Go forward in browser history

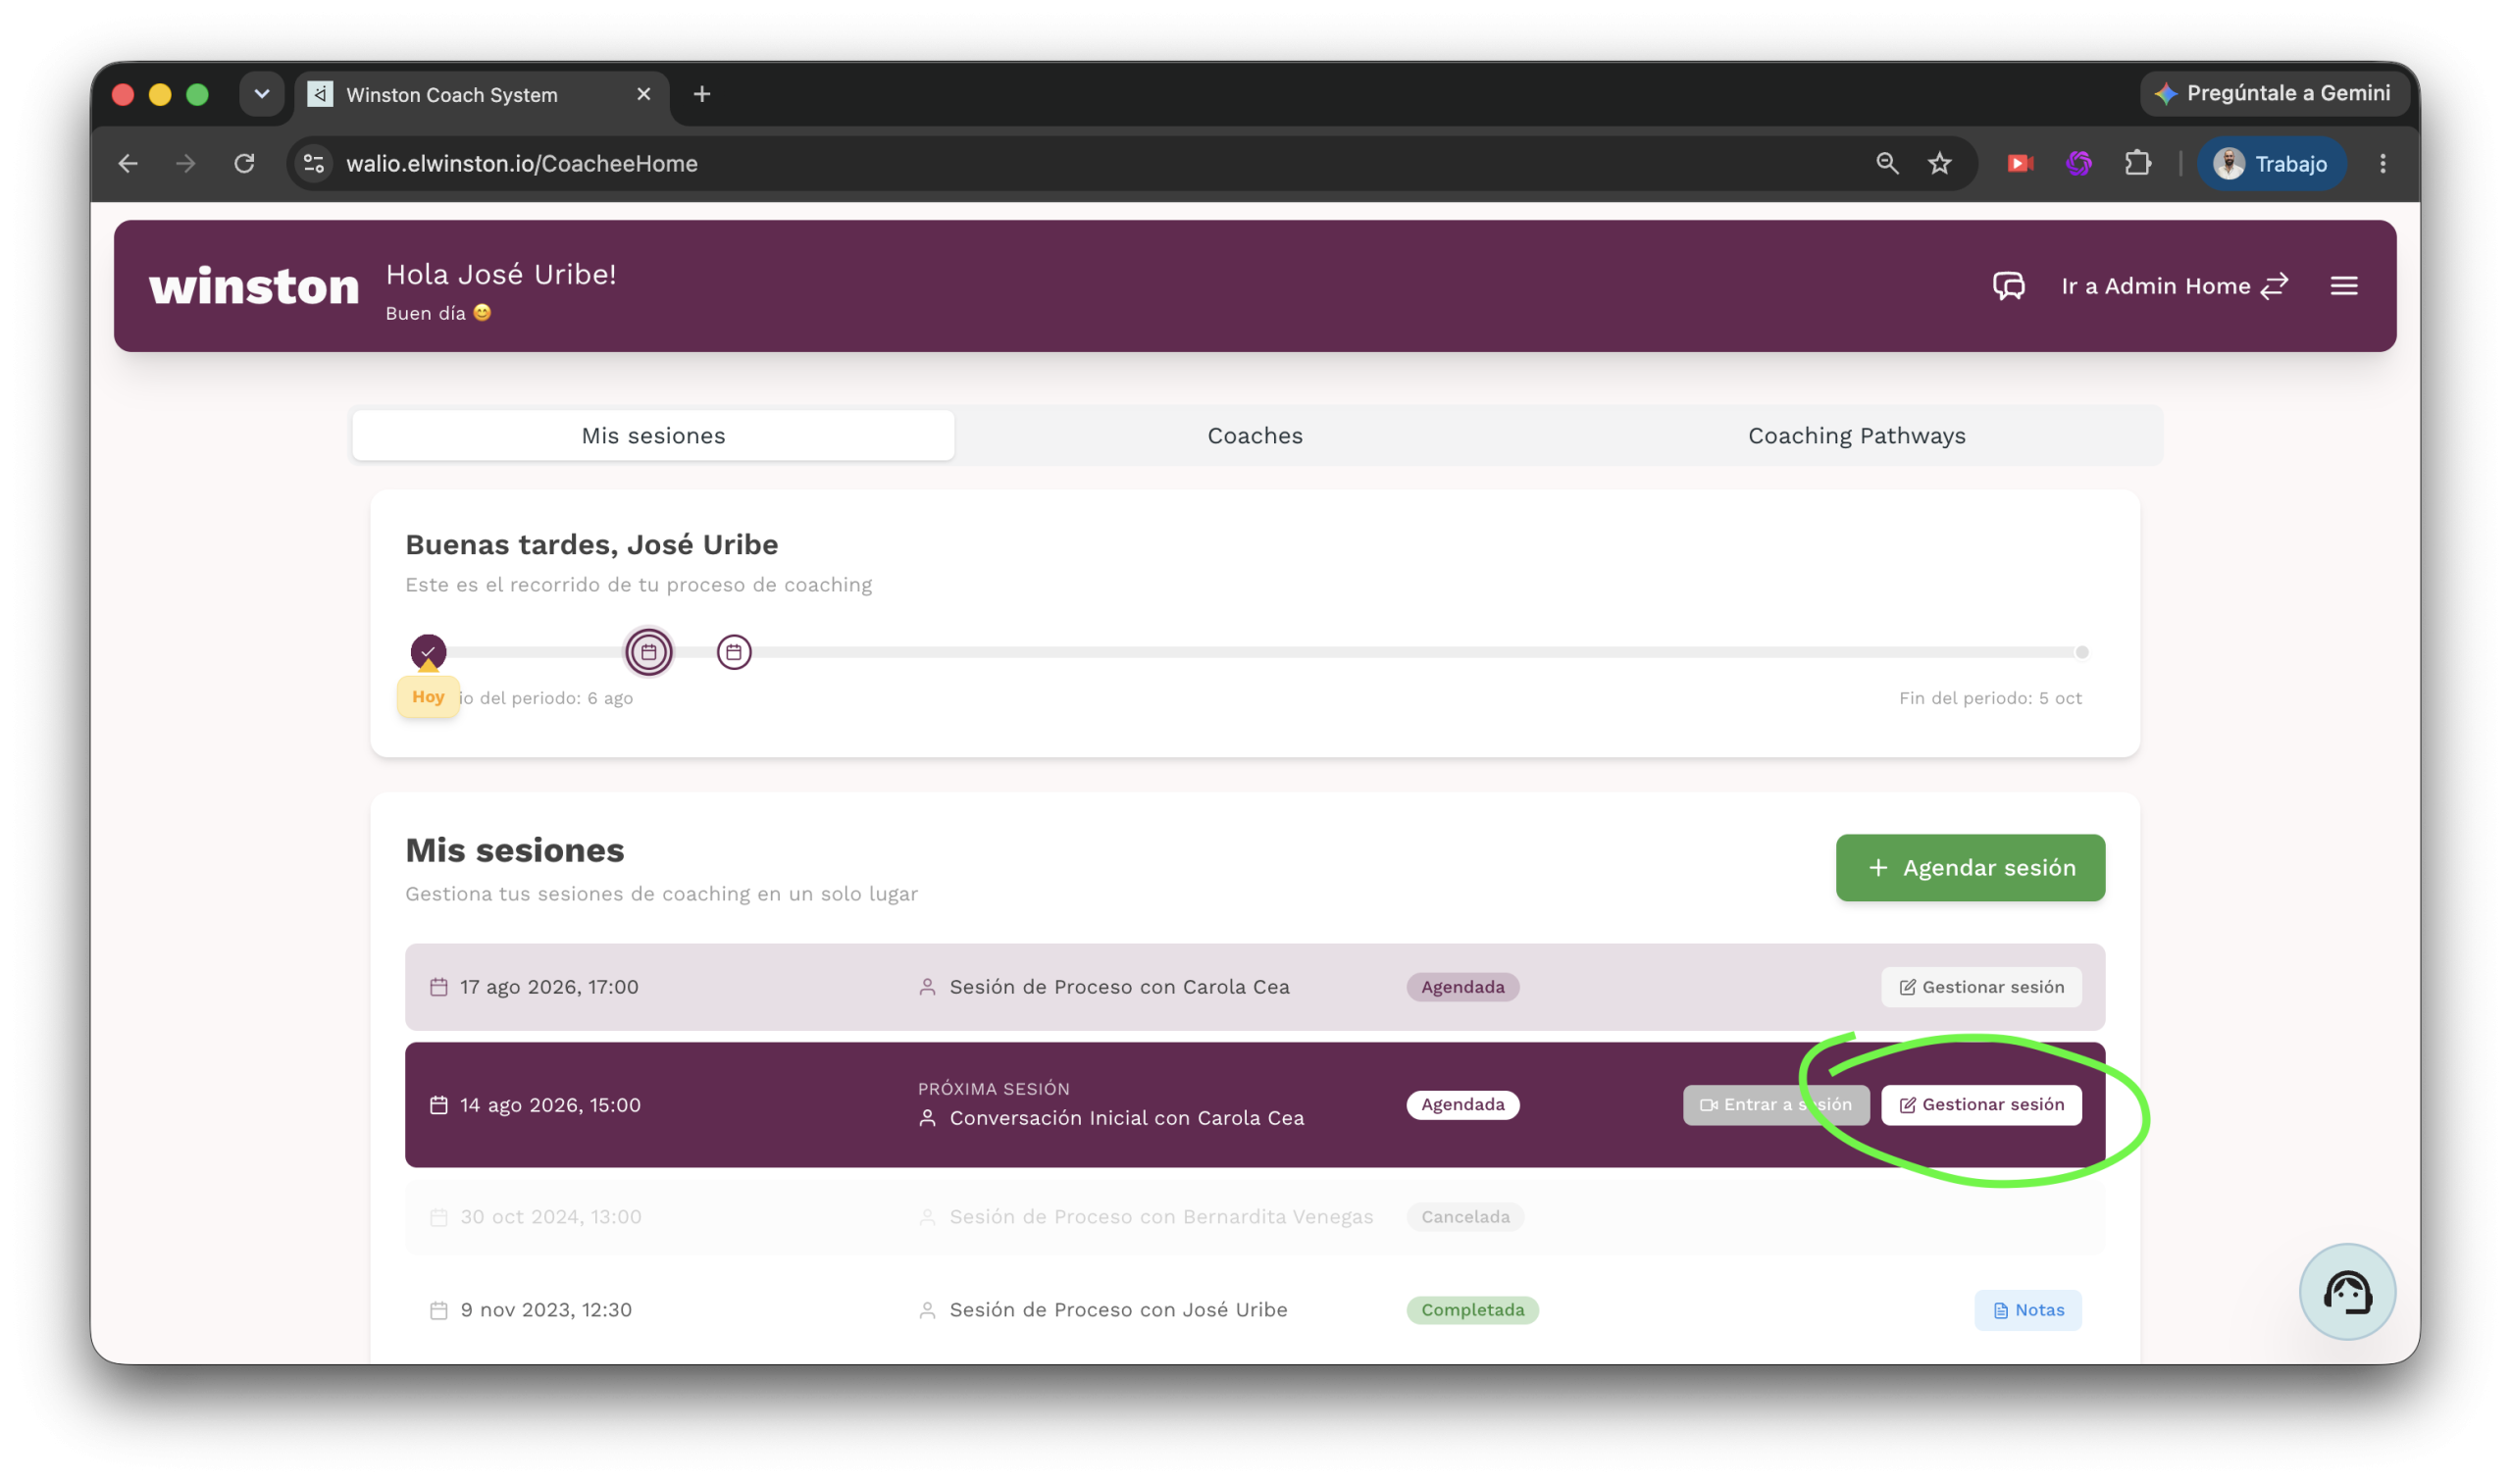coord(186,163)
